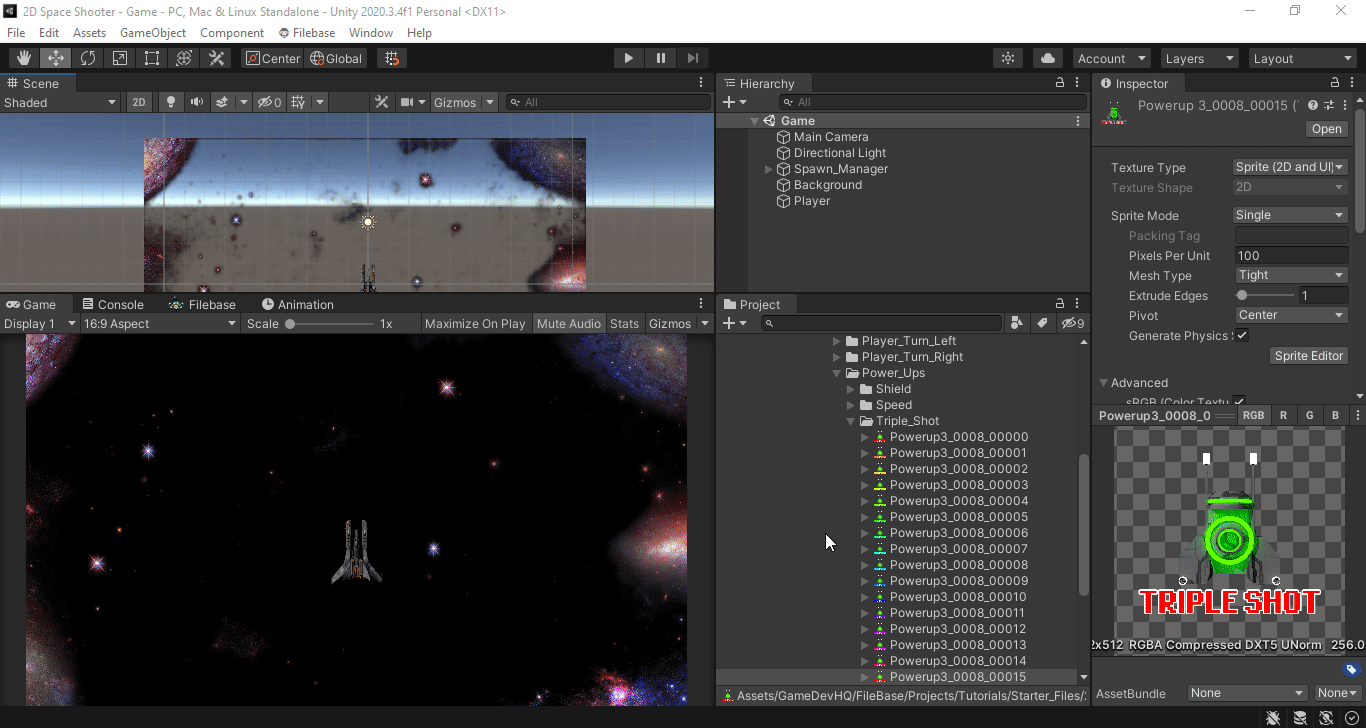Click the Sprite Editor button
This screenshot has width=1366, height=728.
click(1309, 356)
